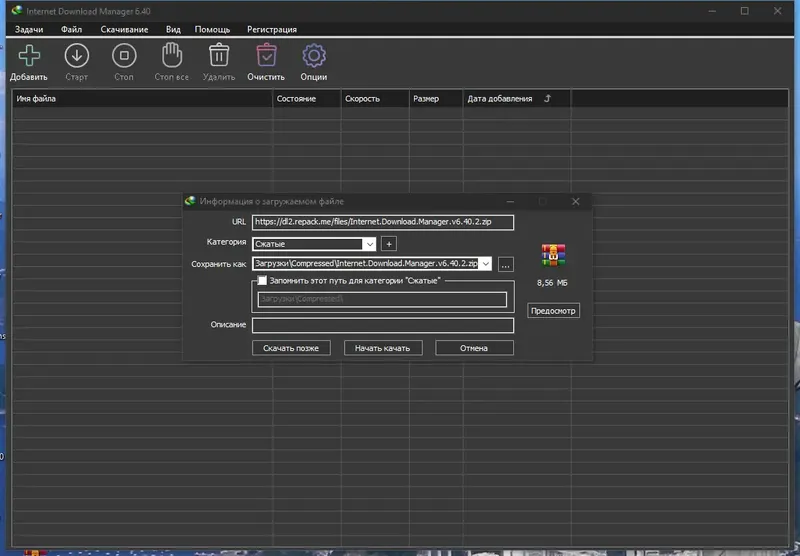Viewport: 800px width, 556px height.
Task: Click the URL input field
Action: pos(383,222)
